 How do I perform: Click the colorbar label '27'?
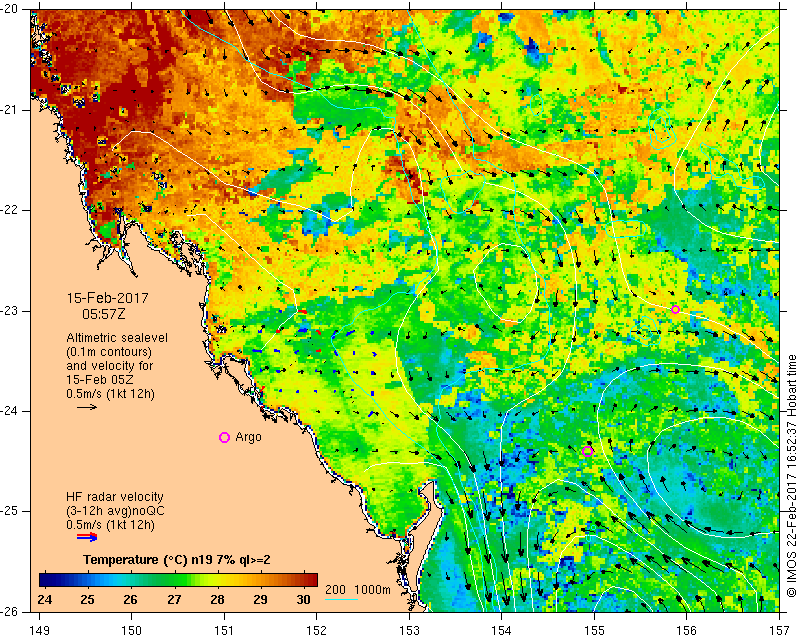tap(174, 599)
